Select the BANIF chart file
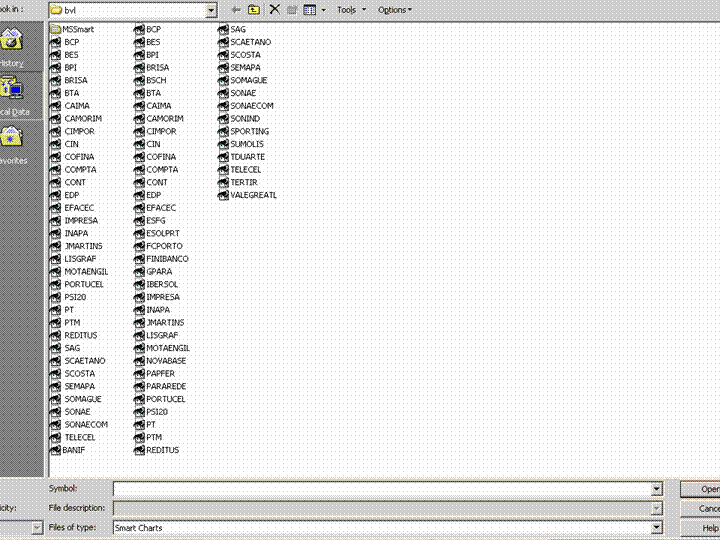The image size is (720, 540). [x=68, y=450]
